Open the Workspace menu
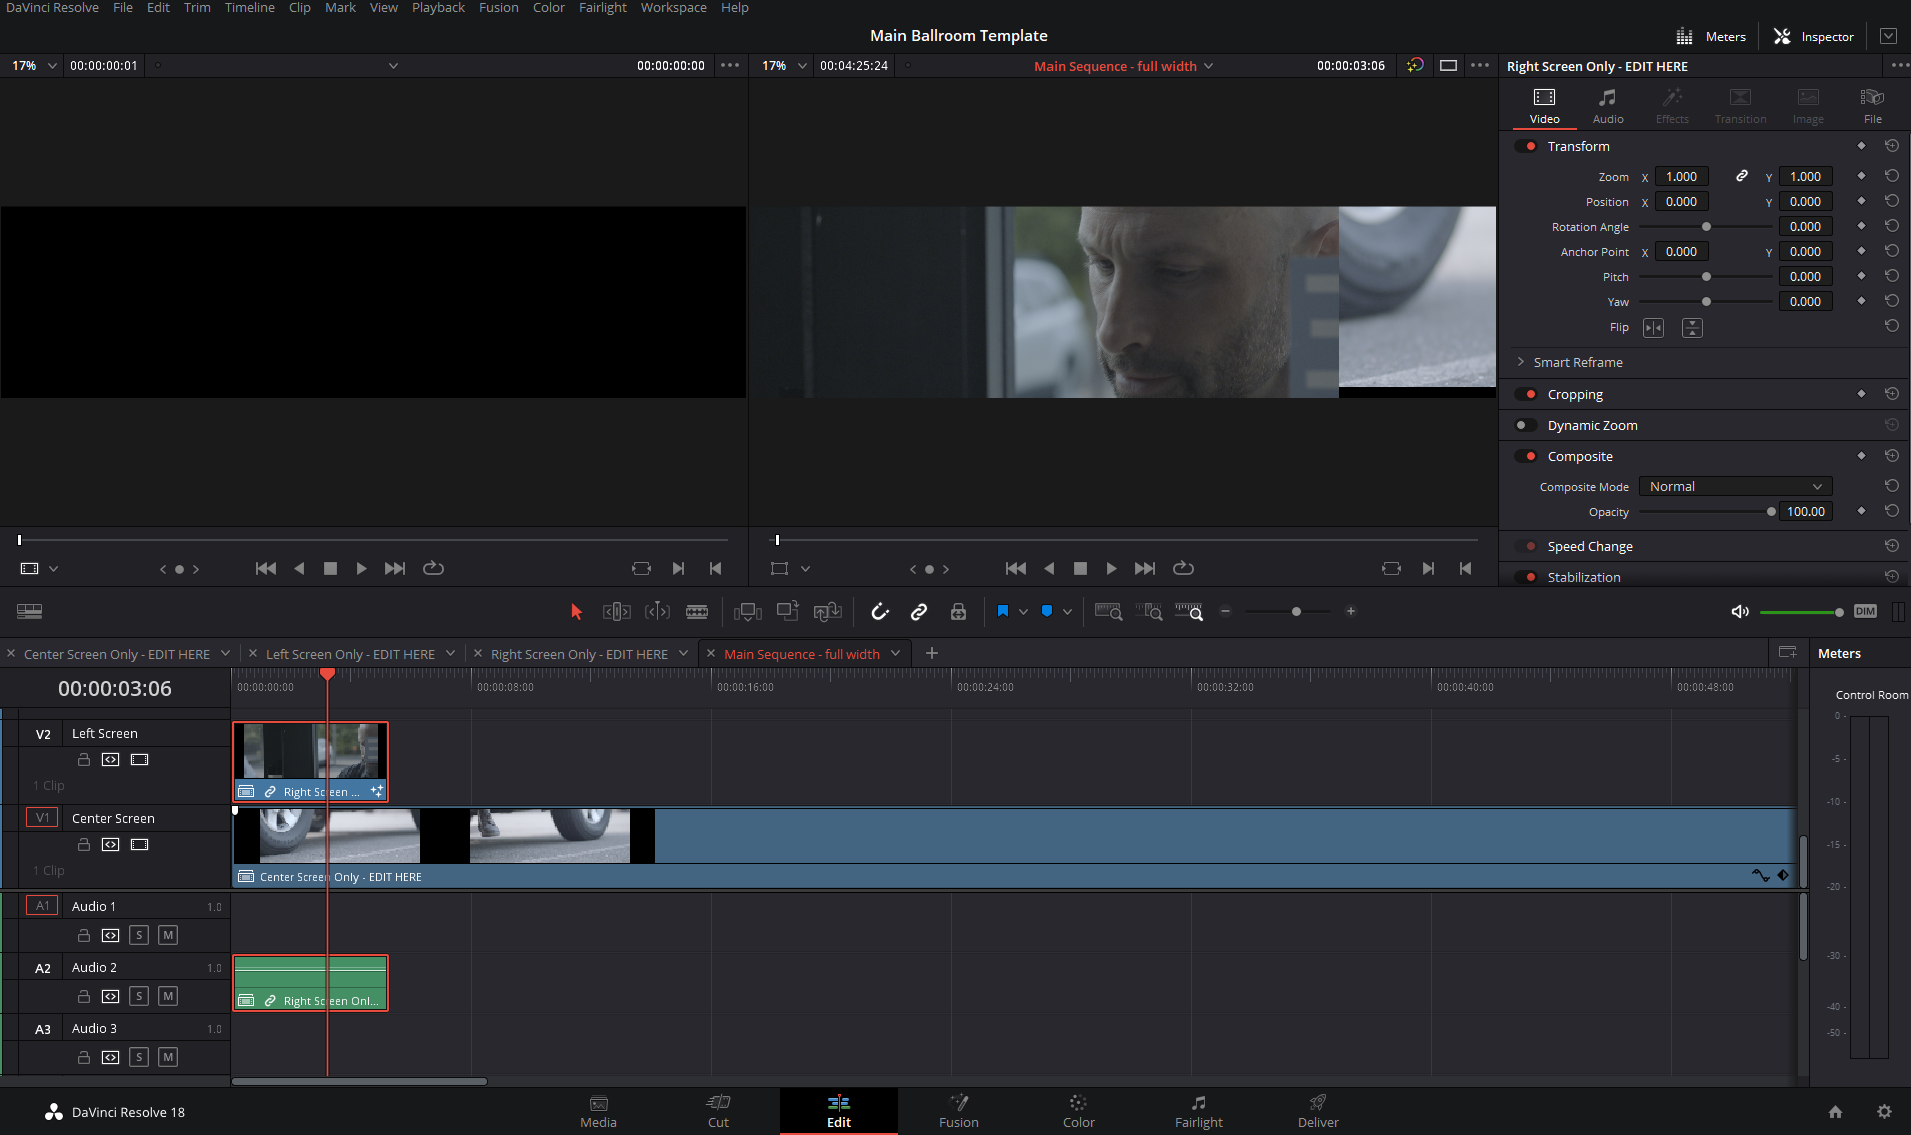 pyautogui.click(x=674, y=8)
